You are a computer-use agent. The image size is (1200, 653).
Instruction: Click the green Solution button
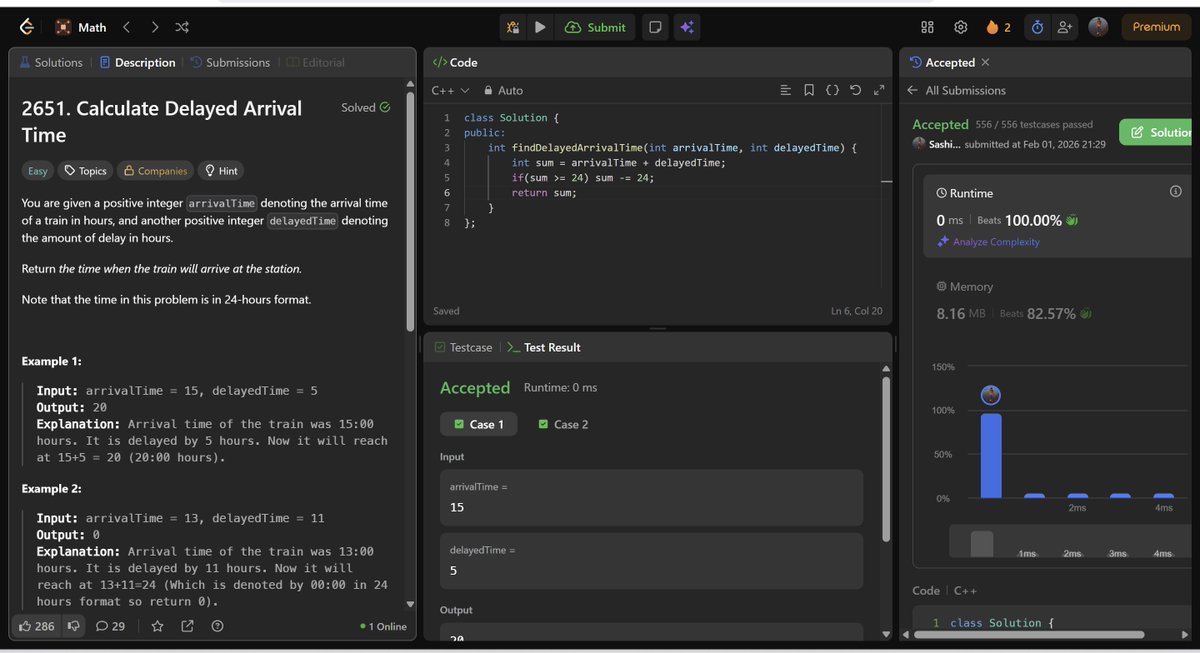coord(1157,132)
